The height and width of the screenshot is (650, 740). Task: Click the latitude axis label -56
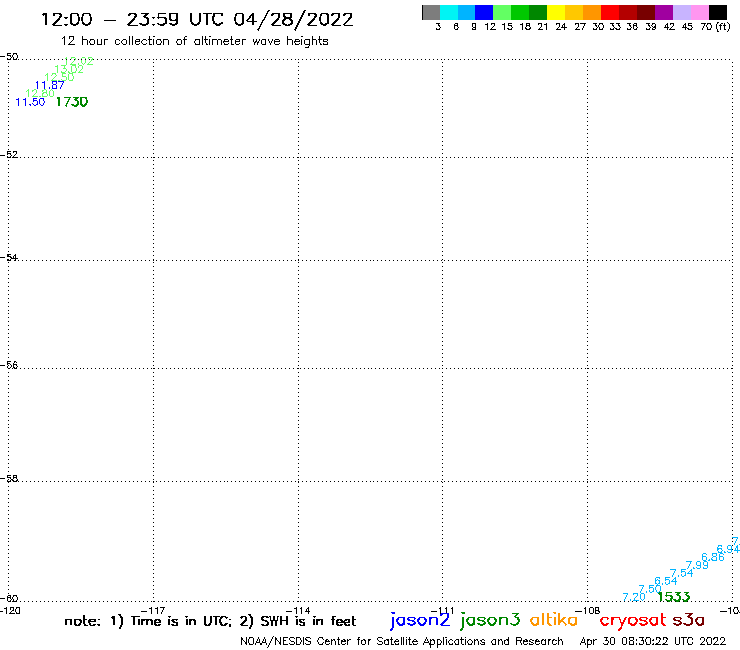tap(9, 365)
